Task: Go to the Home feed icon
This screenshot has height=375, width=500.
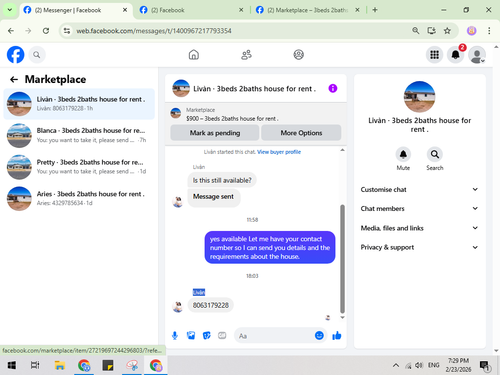Action: click(x=194, y=54)
